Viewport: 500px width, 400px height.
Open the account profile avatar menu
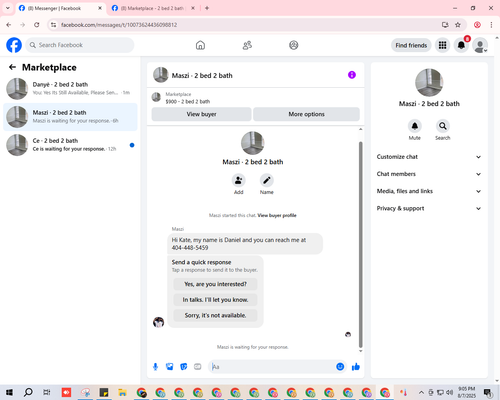click(x=480, y=45)
